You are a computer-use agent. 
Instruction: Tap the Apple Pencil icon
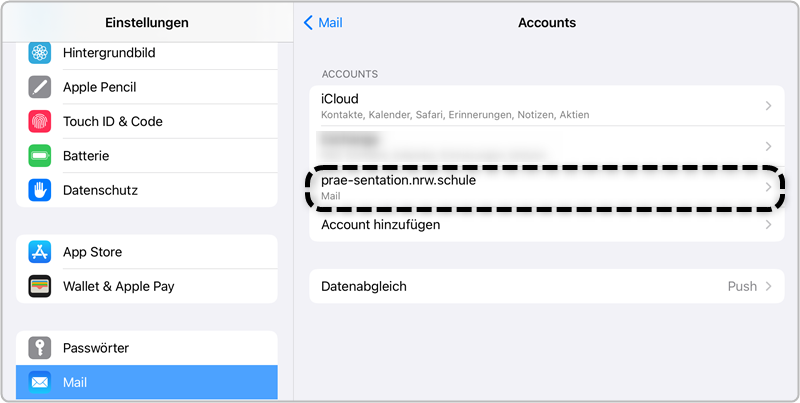coord(39,87)
